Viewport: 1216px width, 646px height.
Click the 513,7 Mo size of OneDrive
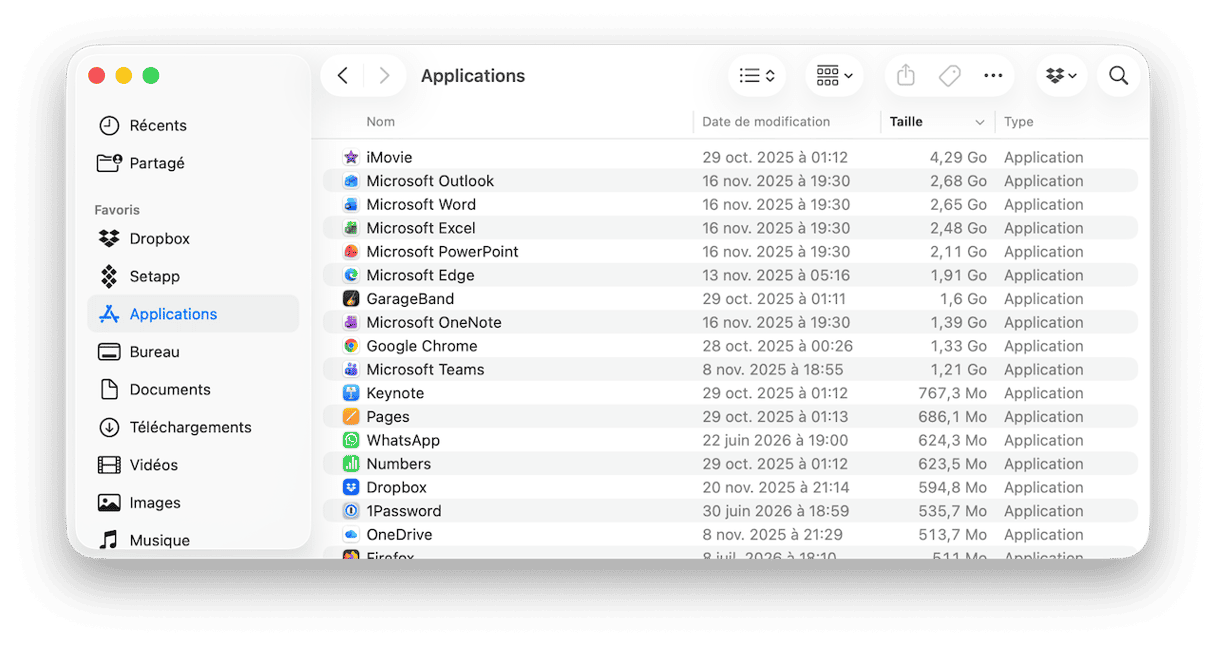point(953,535)
